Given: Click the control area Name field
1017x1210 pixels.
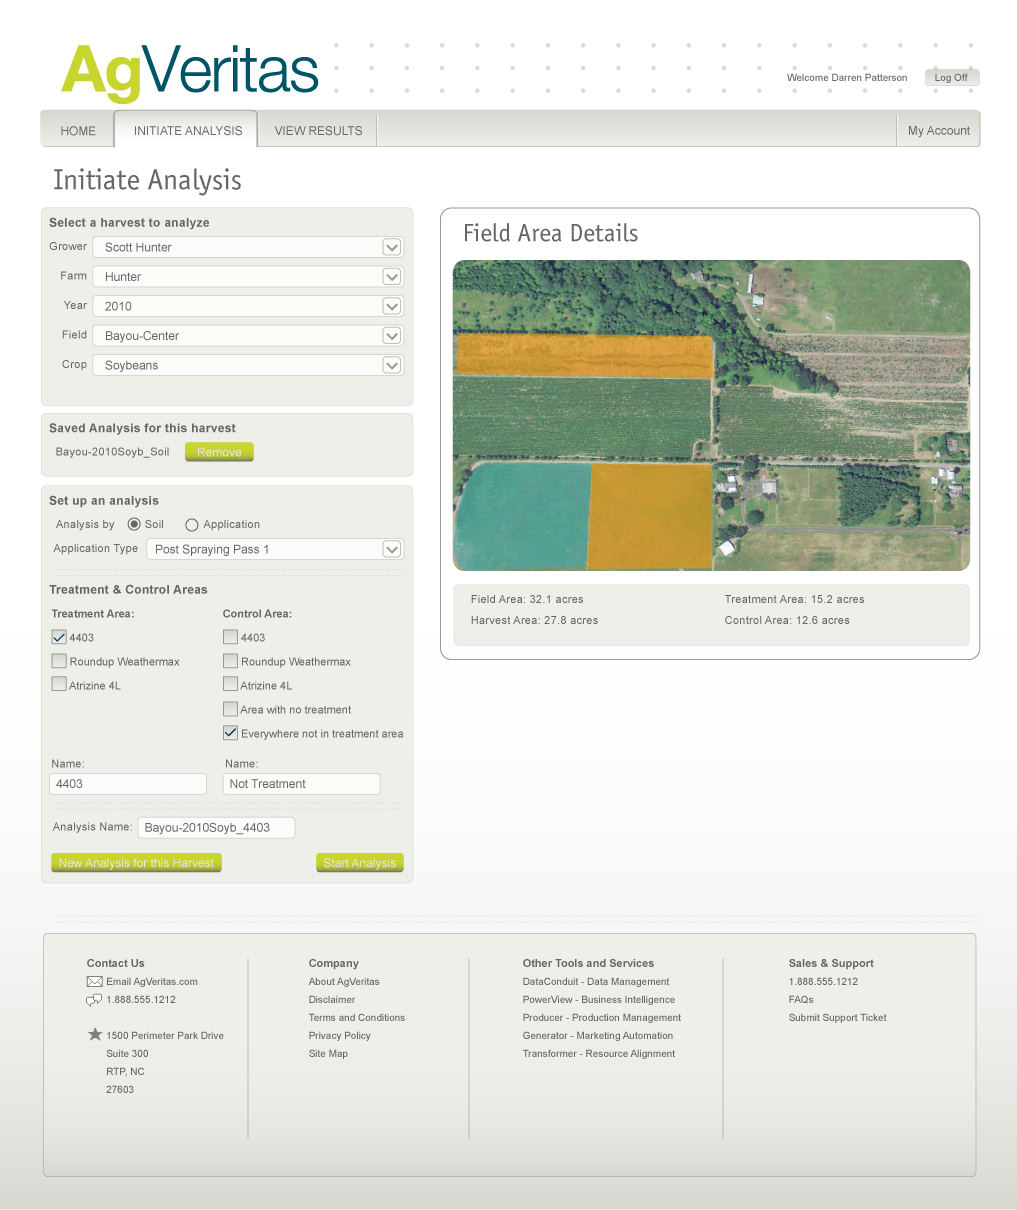Looking at the screenshot, I should [x=301, y=784].
